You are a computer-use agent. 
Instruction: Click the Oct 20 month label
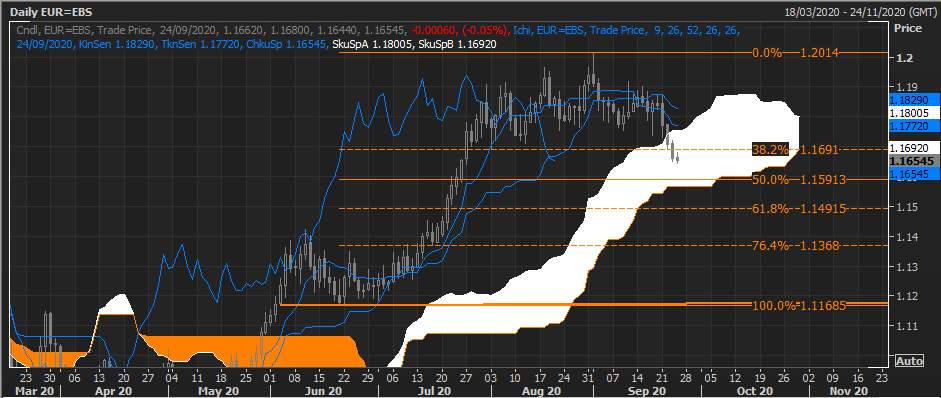click(x=755, y=391)
